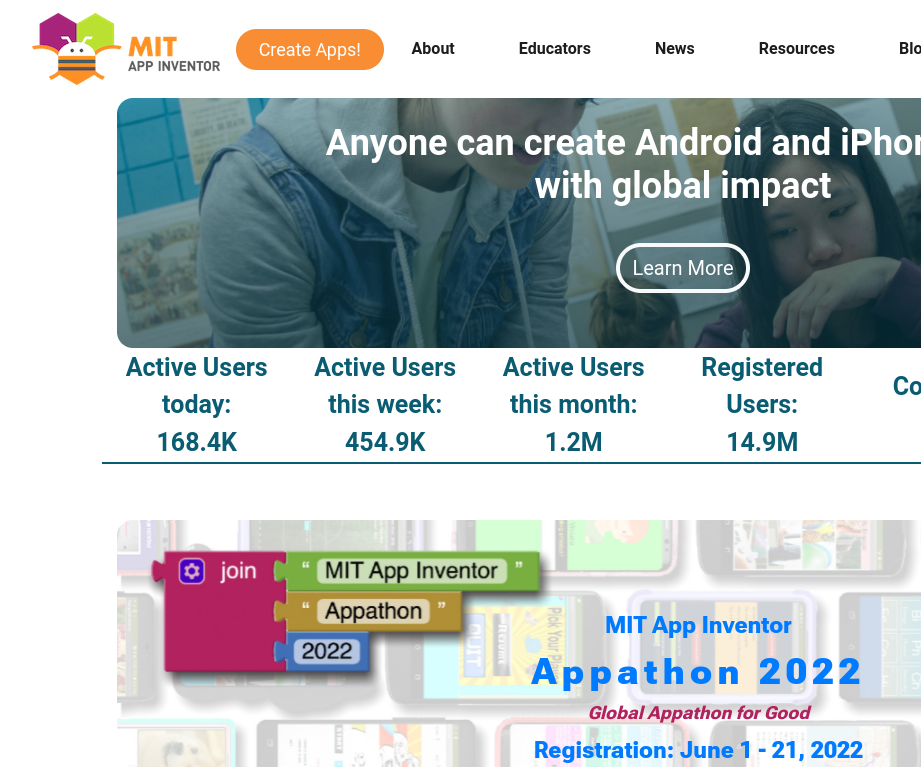Open the partially visible Blogs menu

click(x=909, y=48)
